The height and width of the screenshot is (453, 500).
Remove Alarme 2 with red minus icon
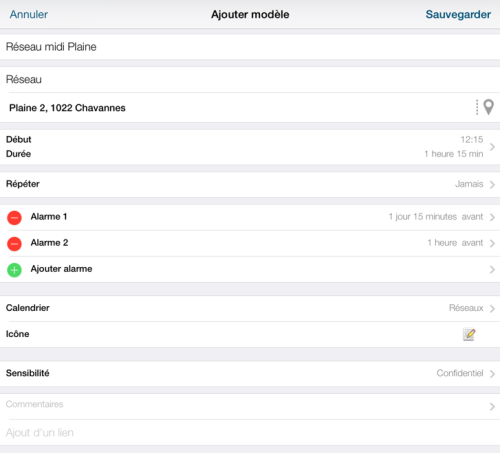[x=14, y=244]
